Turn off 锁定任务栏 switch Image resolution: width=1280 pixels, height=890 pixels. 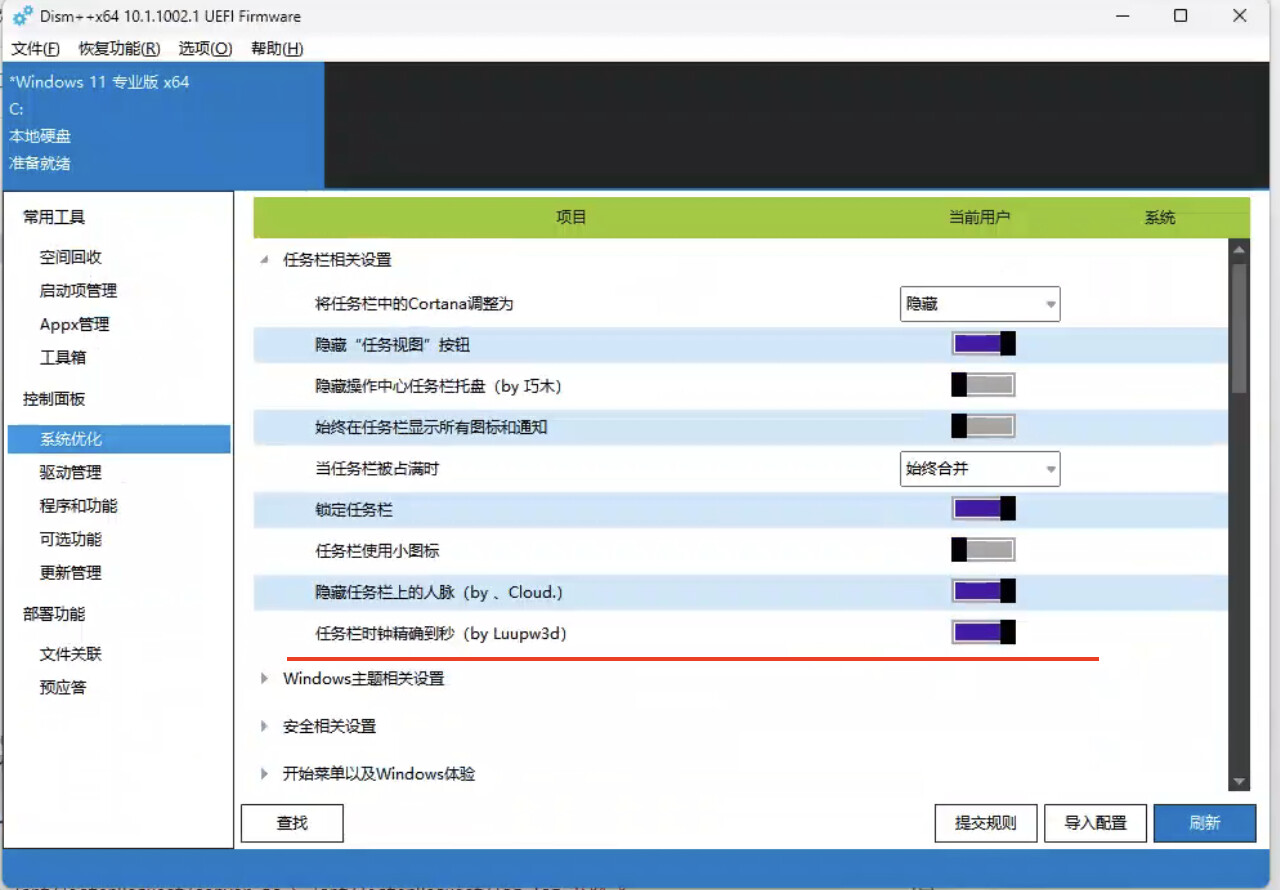983,509
